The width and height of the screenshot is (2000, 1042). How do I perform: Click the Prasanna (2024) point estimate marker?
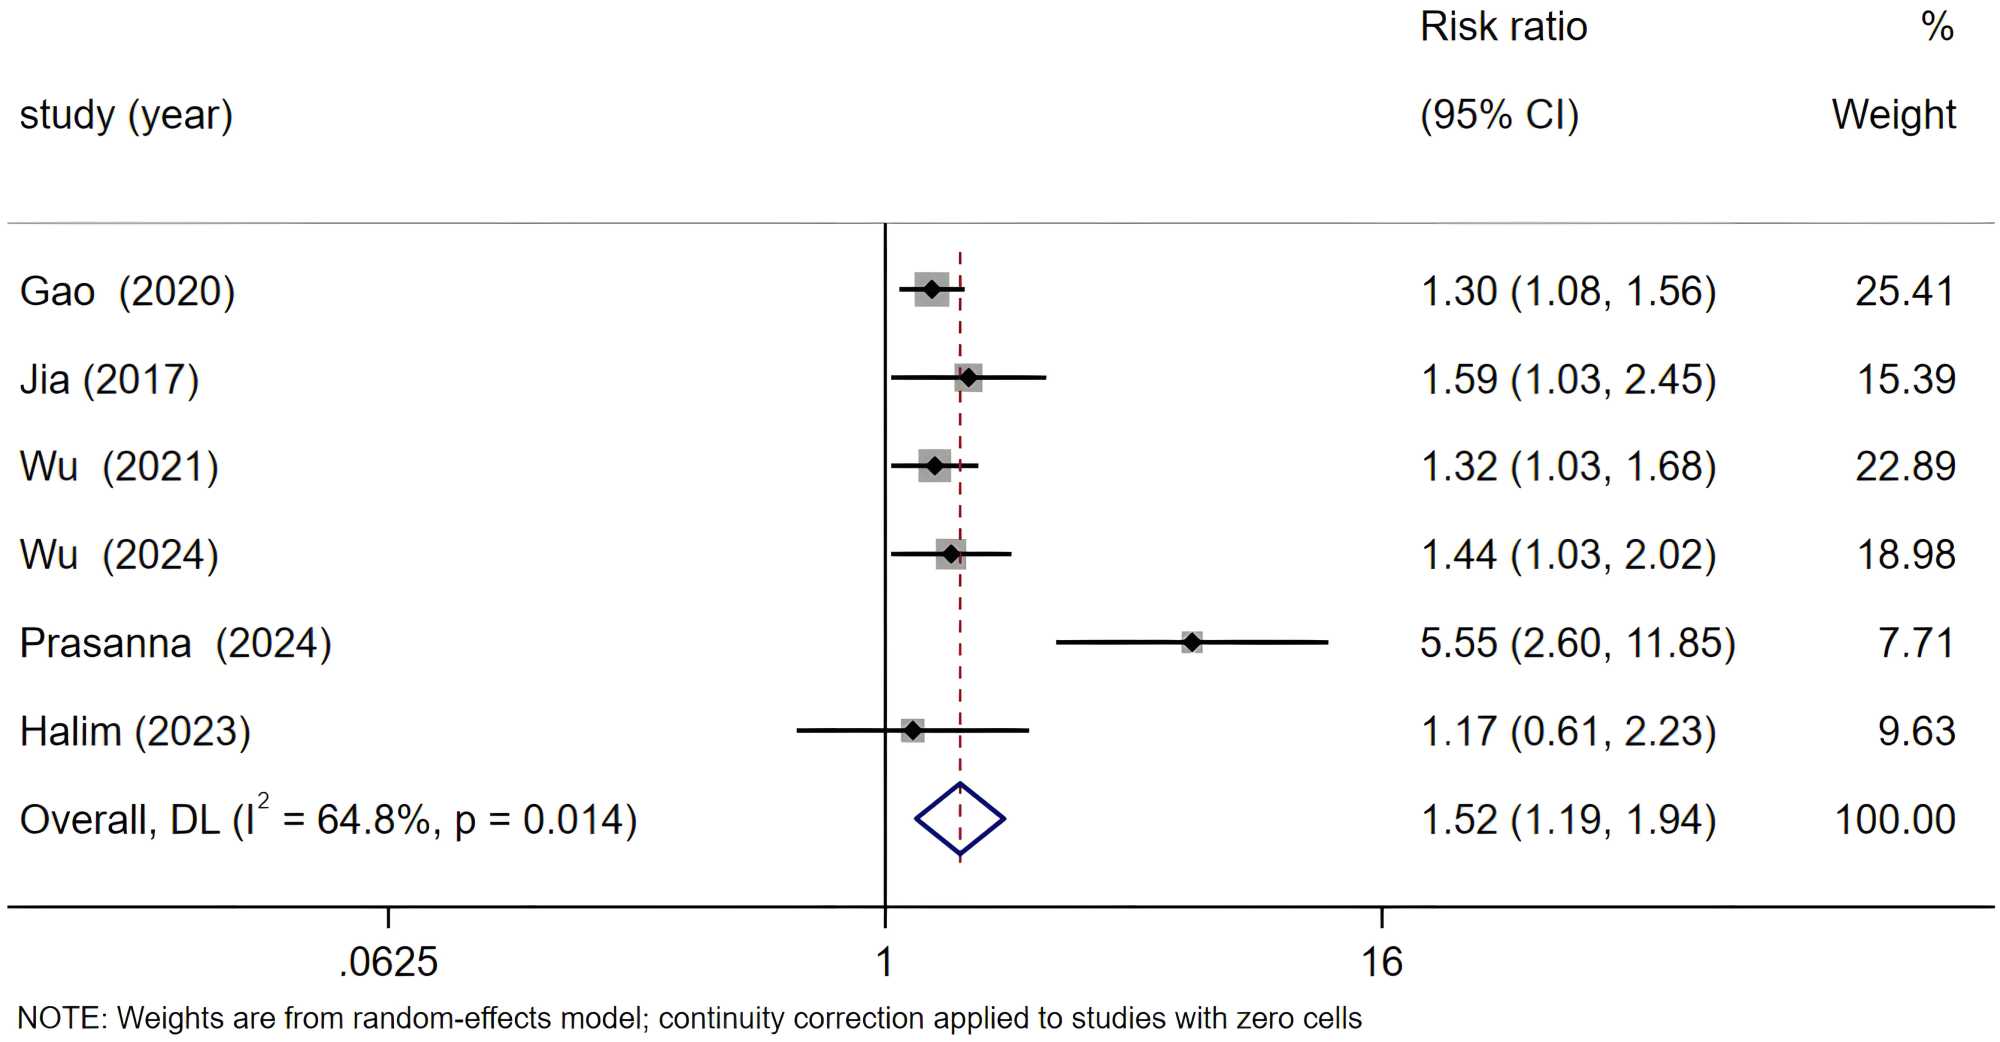pyautogui.click(x=1191, y=642)
